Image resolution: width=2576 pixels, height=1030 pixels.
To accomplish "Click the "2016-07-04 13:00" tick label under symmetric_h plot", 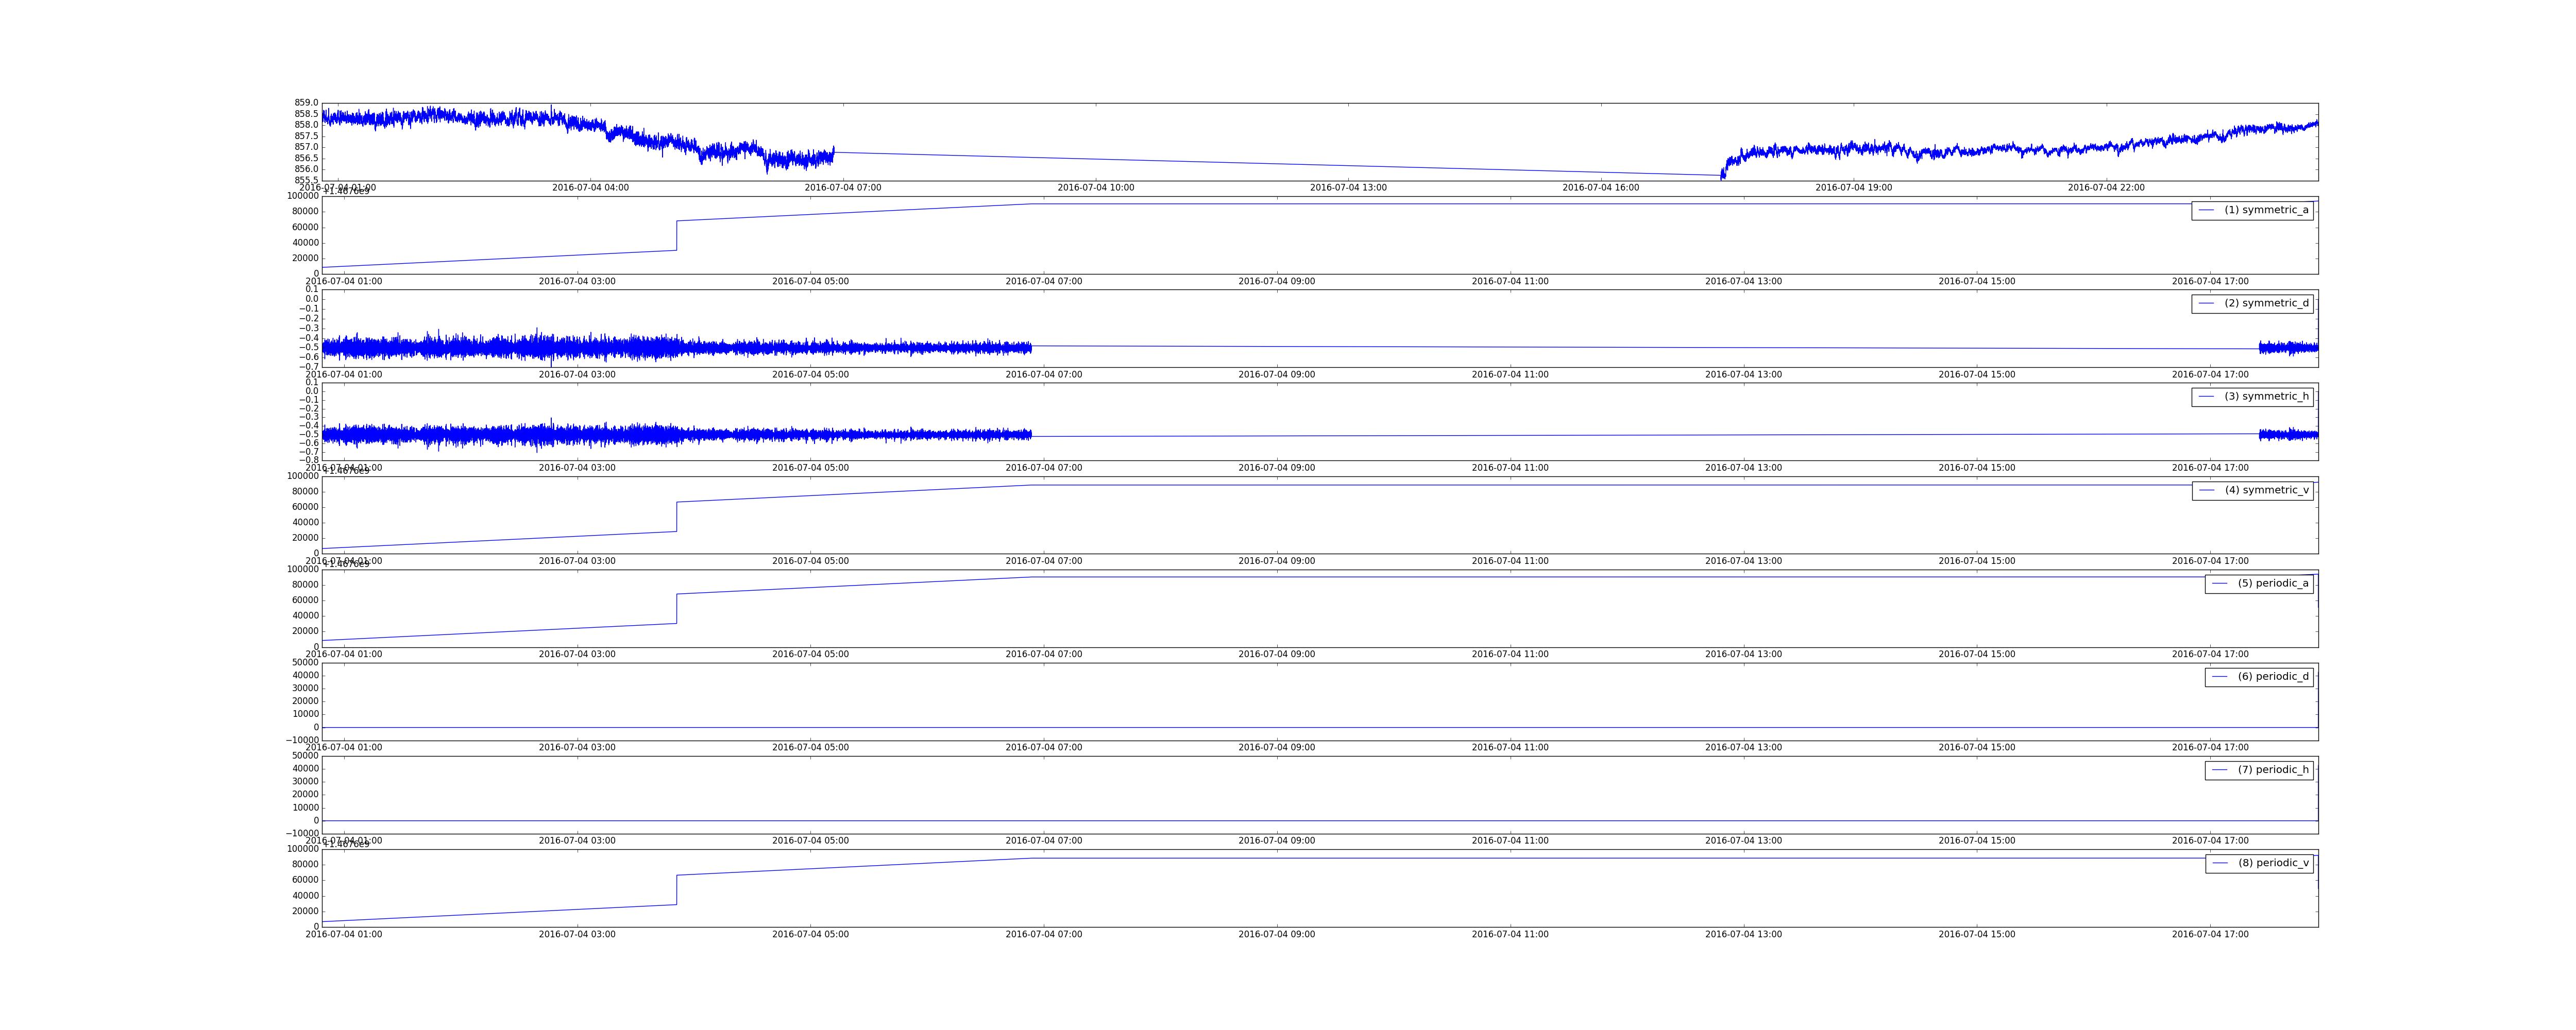I will (1744, 468).
